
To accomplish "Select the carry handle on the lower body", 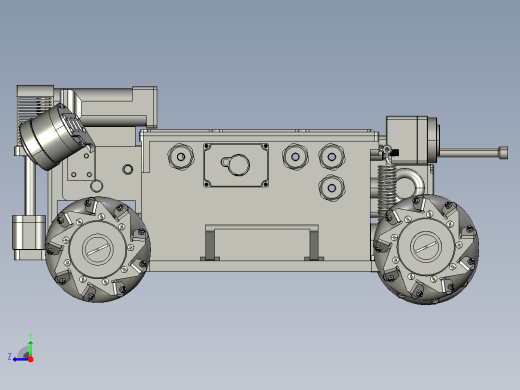I will point(262,242).
